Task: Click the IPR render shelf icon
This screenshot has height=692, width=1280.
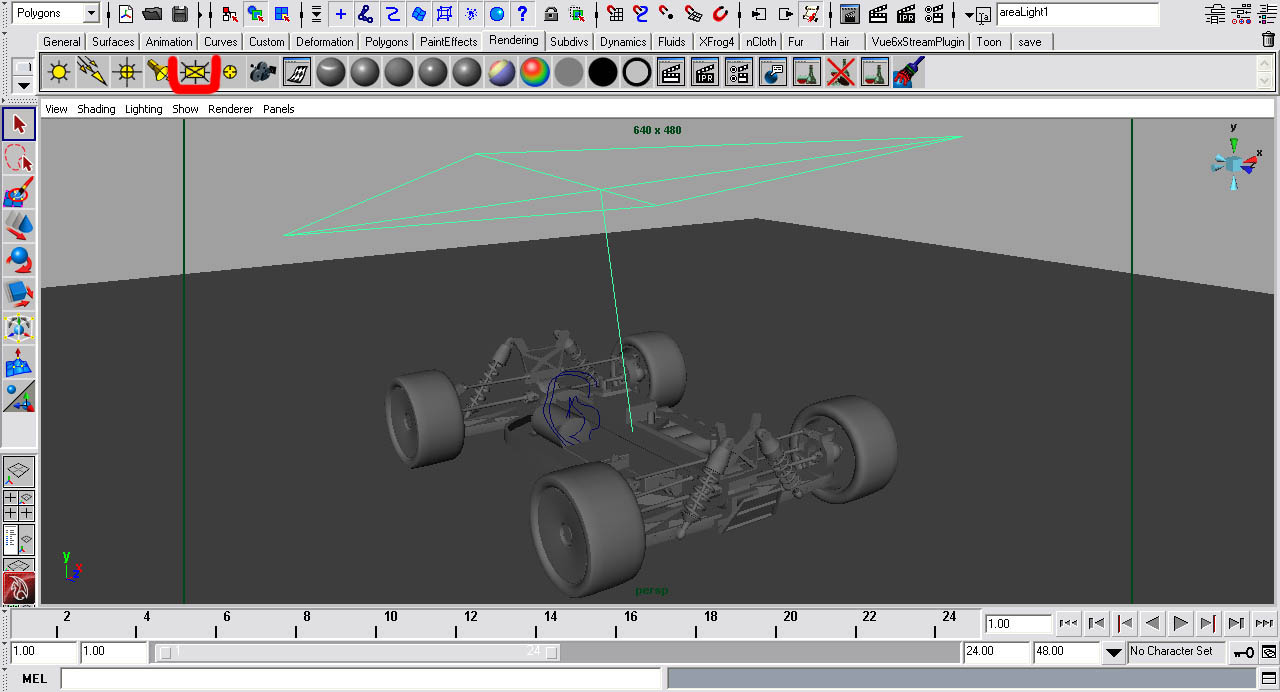Action: tap(705, 72)
